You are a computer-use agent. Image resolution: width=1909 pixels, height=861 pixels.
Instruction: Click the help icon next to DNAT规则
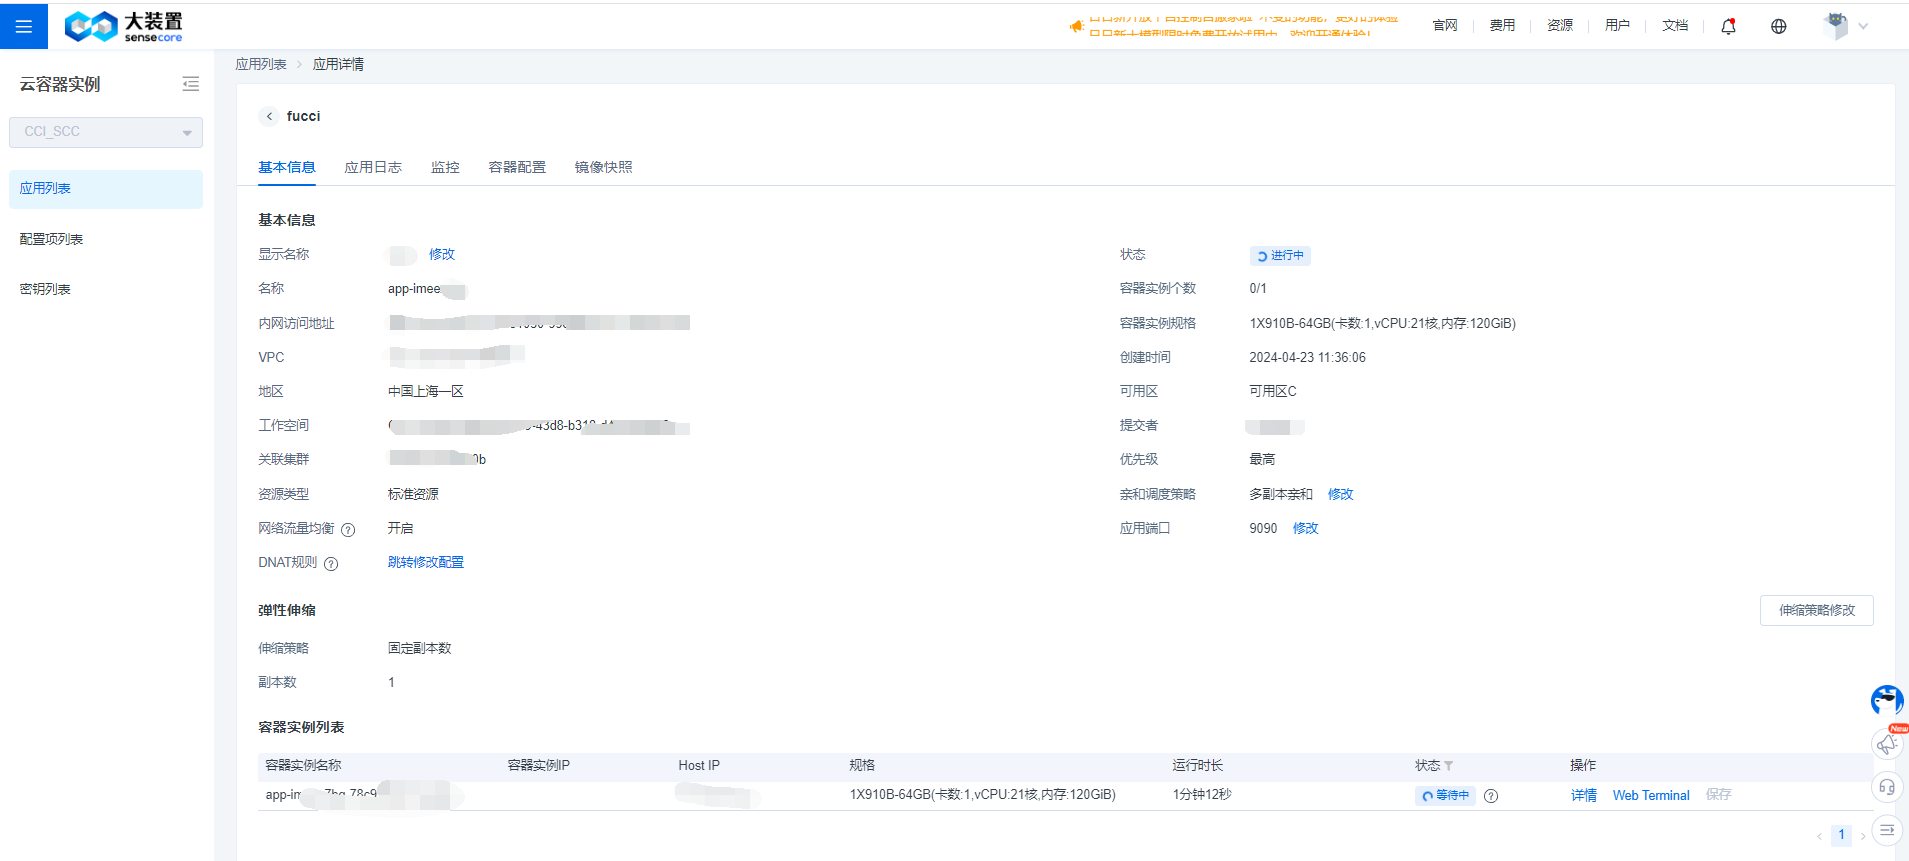(331, 564)
